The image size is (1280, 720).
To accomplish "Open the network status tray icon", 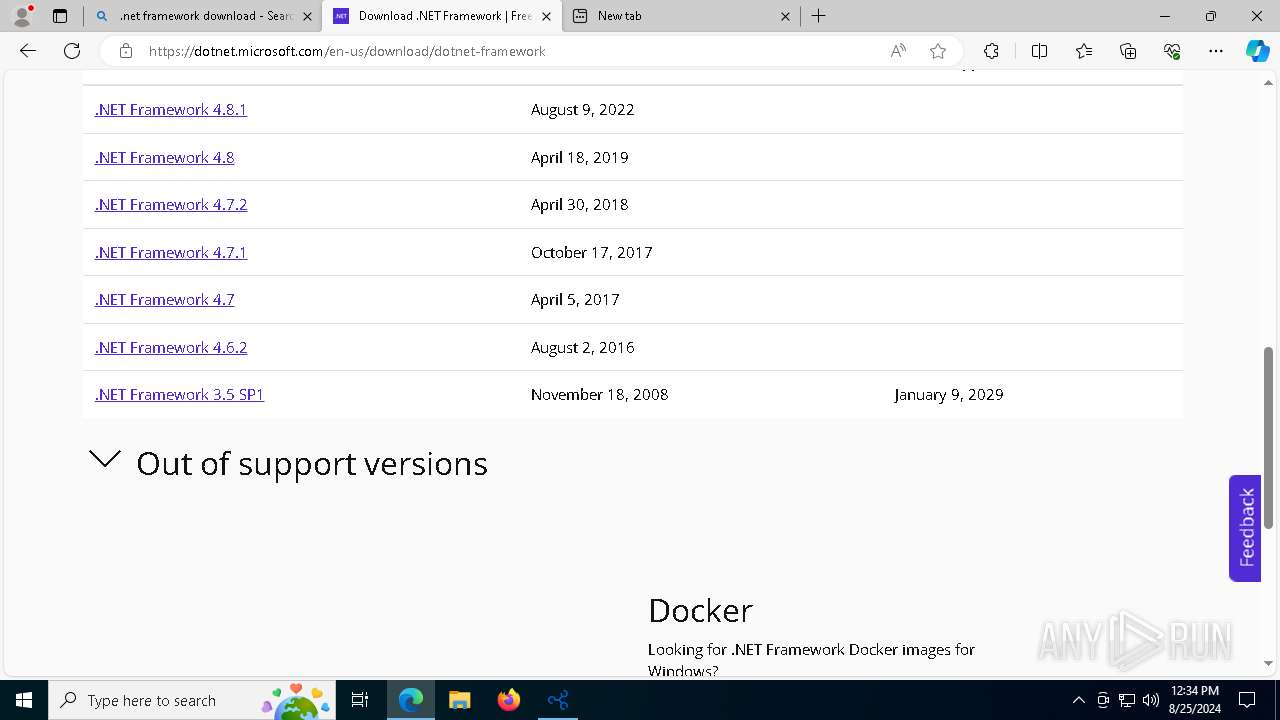I will [1127, 700].
